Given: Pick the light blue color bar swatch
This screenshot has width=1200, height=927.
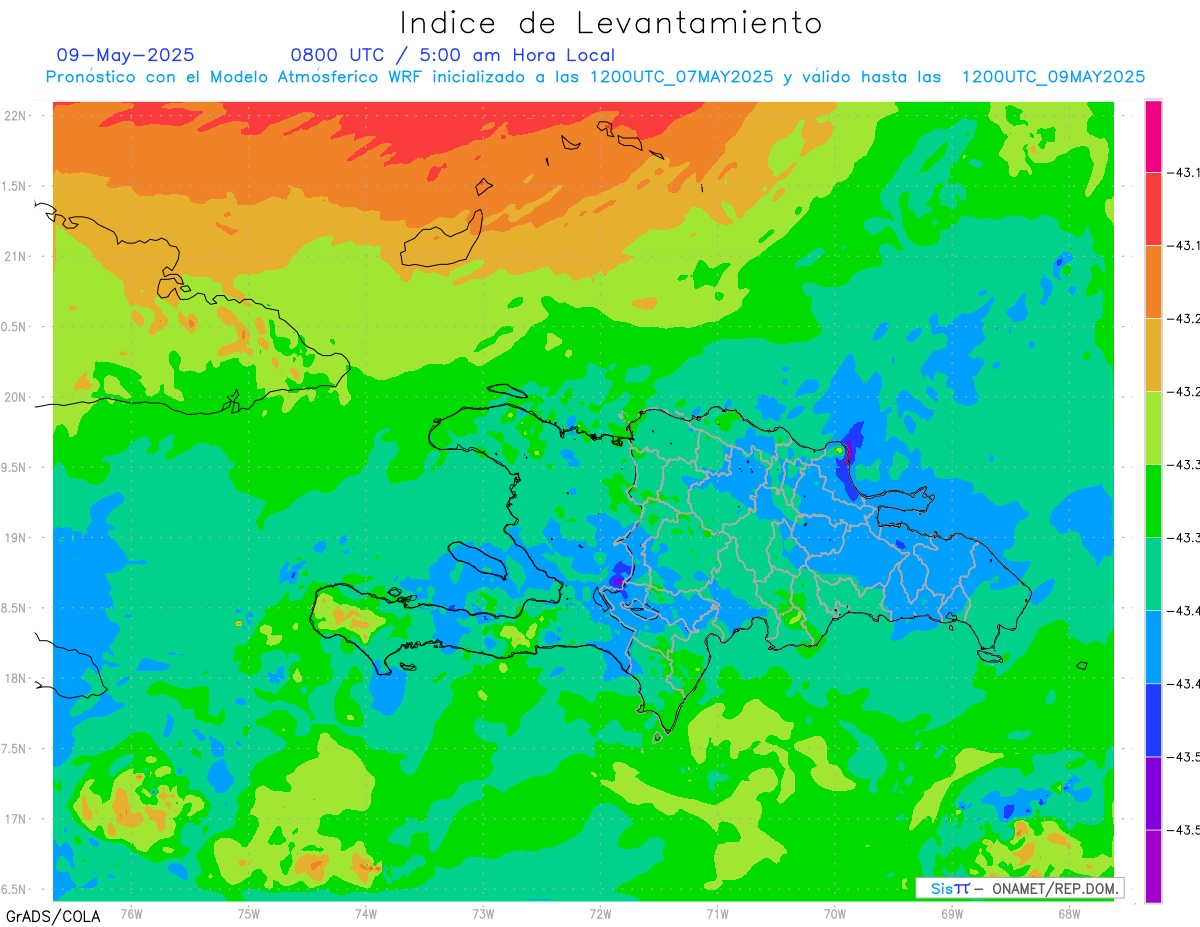Looking at the screenshot, I should [x=1153, y=647].
